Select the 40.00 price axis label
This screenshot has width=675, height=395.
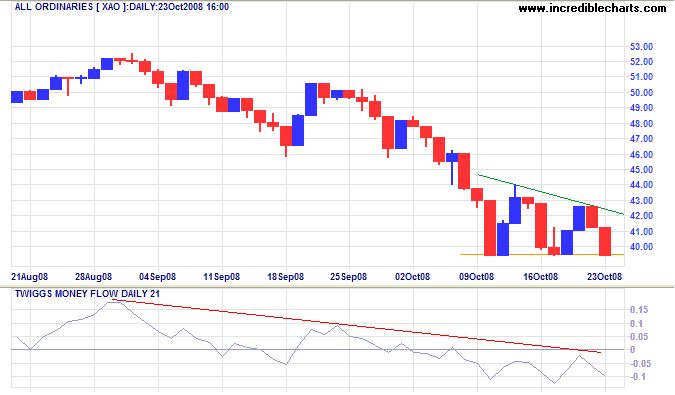[641, 247]
